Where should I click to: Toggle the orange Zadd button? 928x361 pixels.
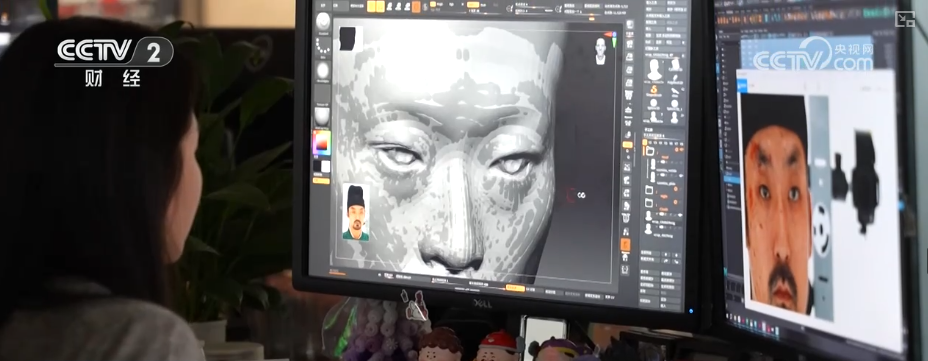click(x=473, y=5)
